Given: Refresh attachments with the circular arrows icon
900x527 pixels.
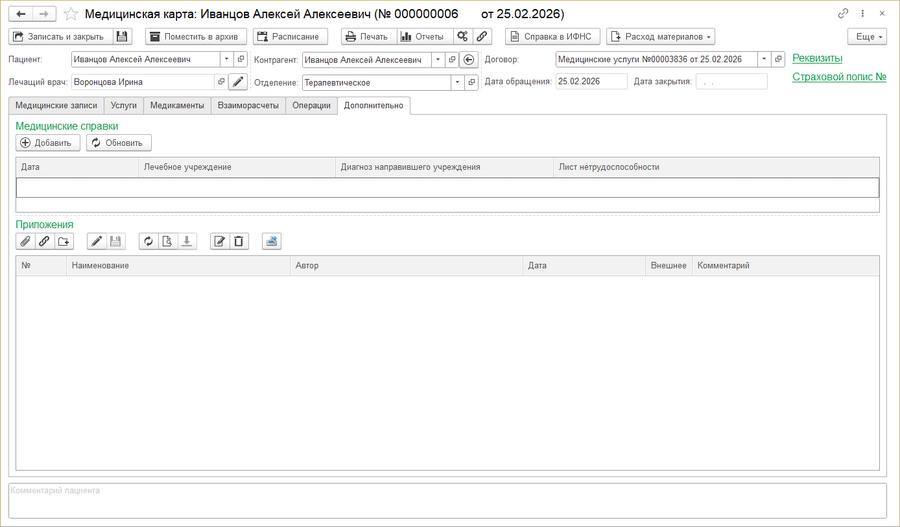Looking at the screenshot, I should [148, 241].
